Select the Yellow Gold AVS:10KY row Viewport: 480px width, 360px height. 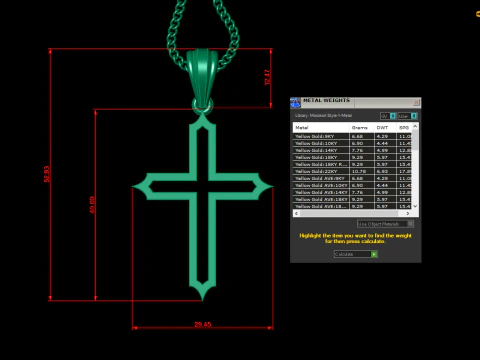(352, 185)
